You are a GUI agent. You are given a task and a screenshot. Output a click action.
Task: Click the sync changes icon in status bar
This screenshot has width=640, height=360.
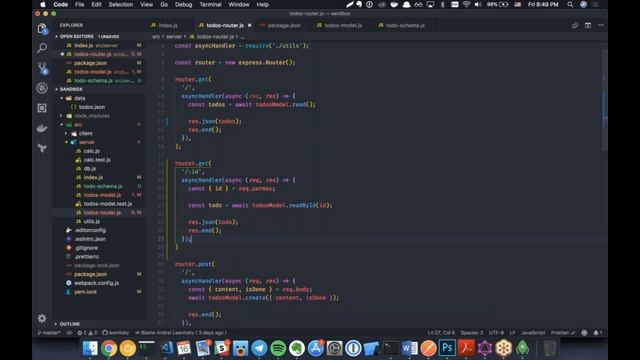point(69,333)
